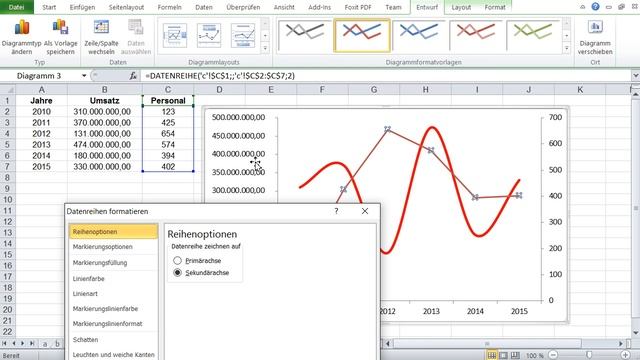Click the formula bar input

click(386, 76)
